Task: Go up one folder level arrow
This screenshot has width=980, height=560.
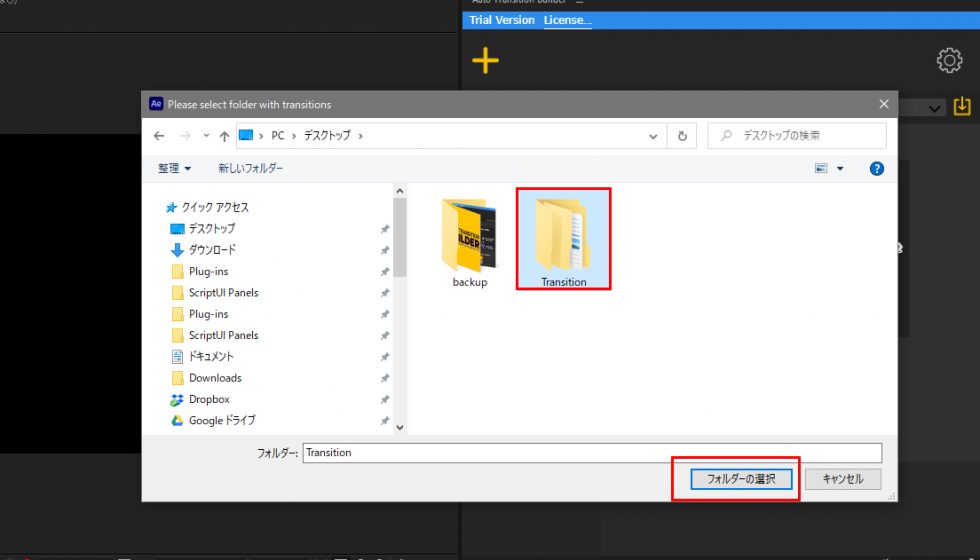Action: (x=224, y=136)
